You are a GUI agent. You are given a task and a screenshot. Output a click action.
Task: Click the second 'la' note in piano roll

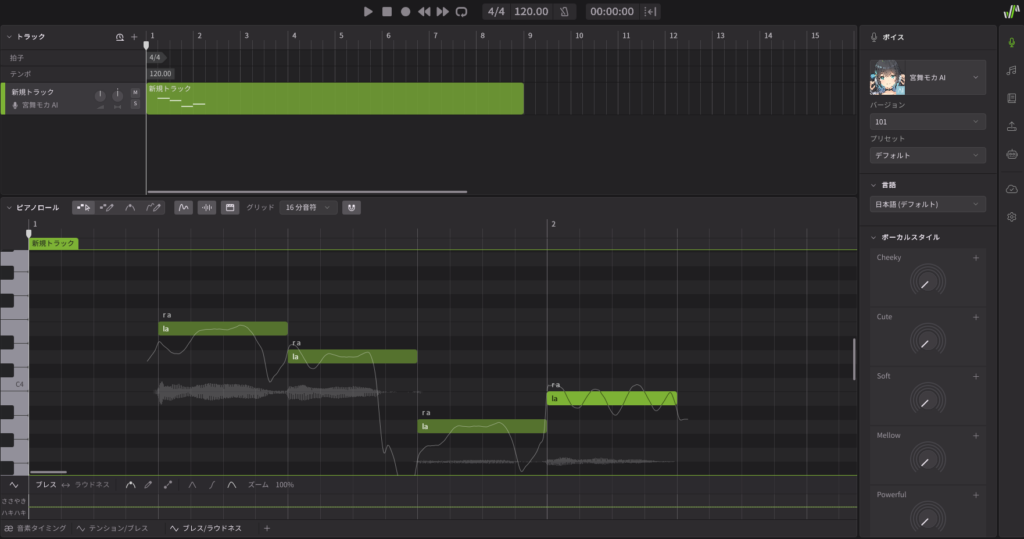(352, 356)
